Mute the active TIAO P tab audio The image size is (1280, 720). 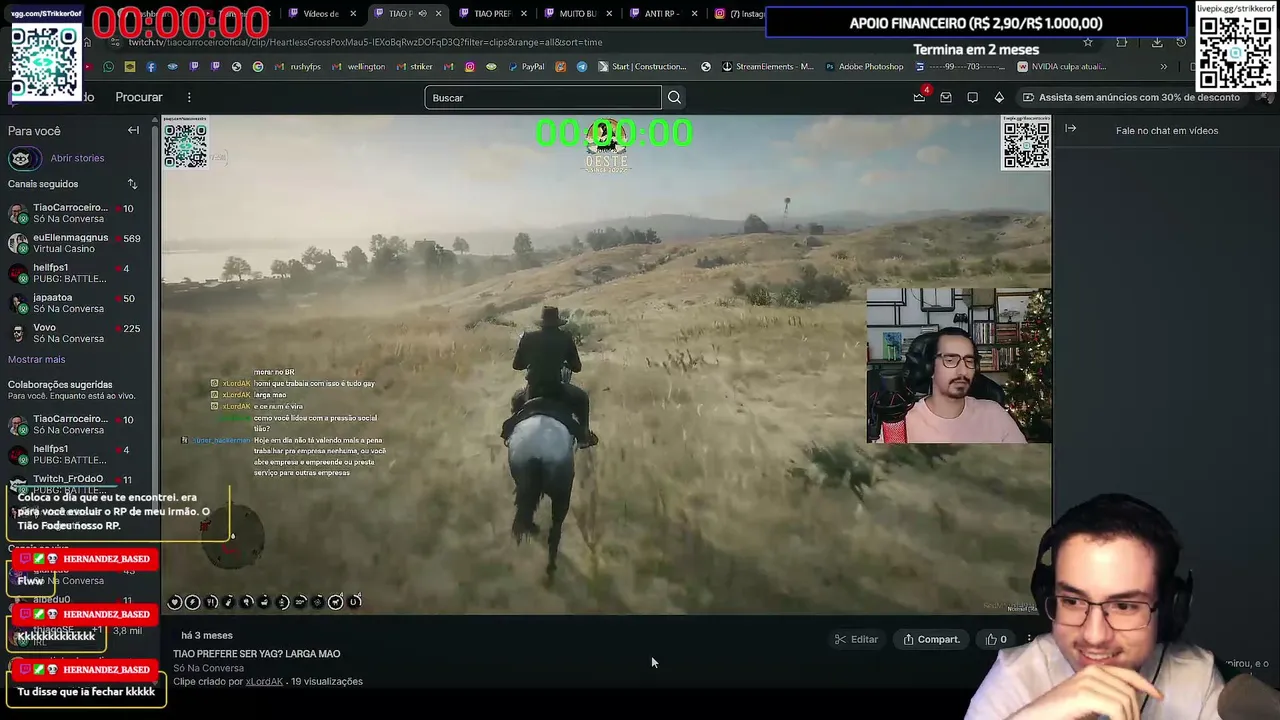422,14
